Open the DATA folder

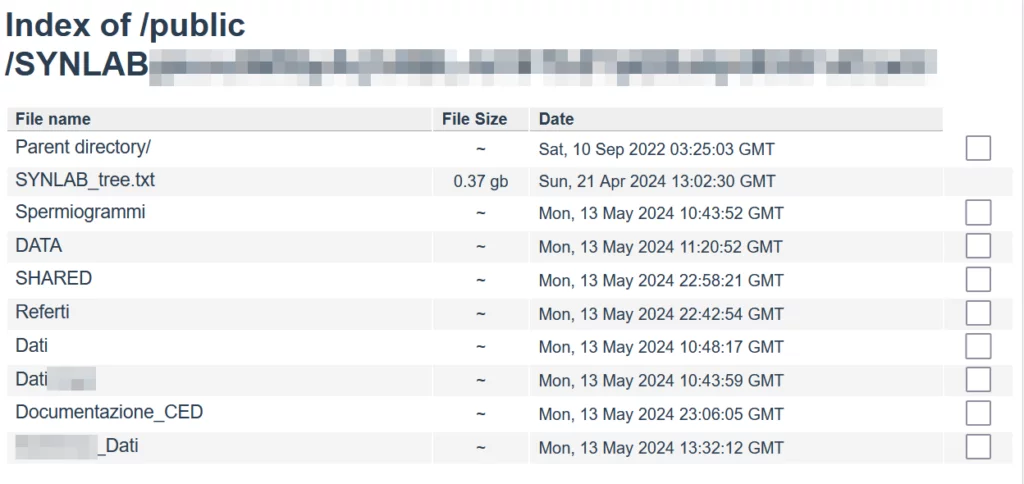click(x=39, y=246)
